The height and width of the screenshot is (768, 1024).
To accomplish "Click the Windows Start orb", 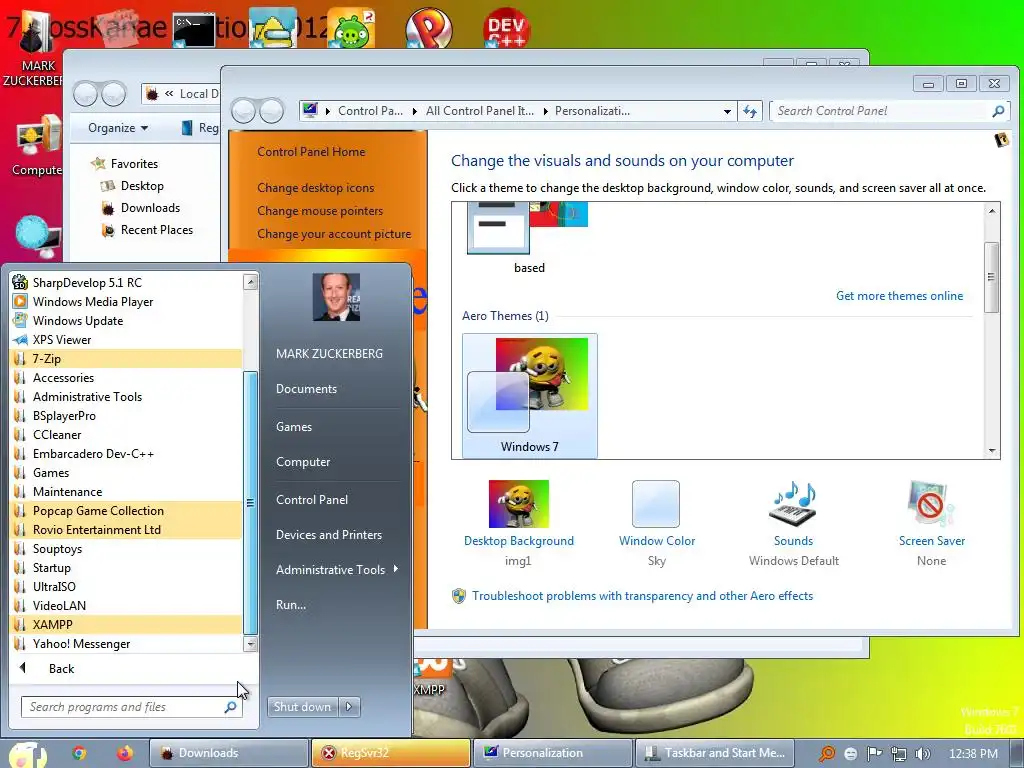I will 27,754.
